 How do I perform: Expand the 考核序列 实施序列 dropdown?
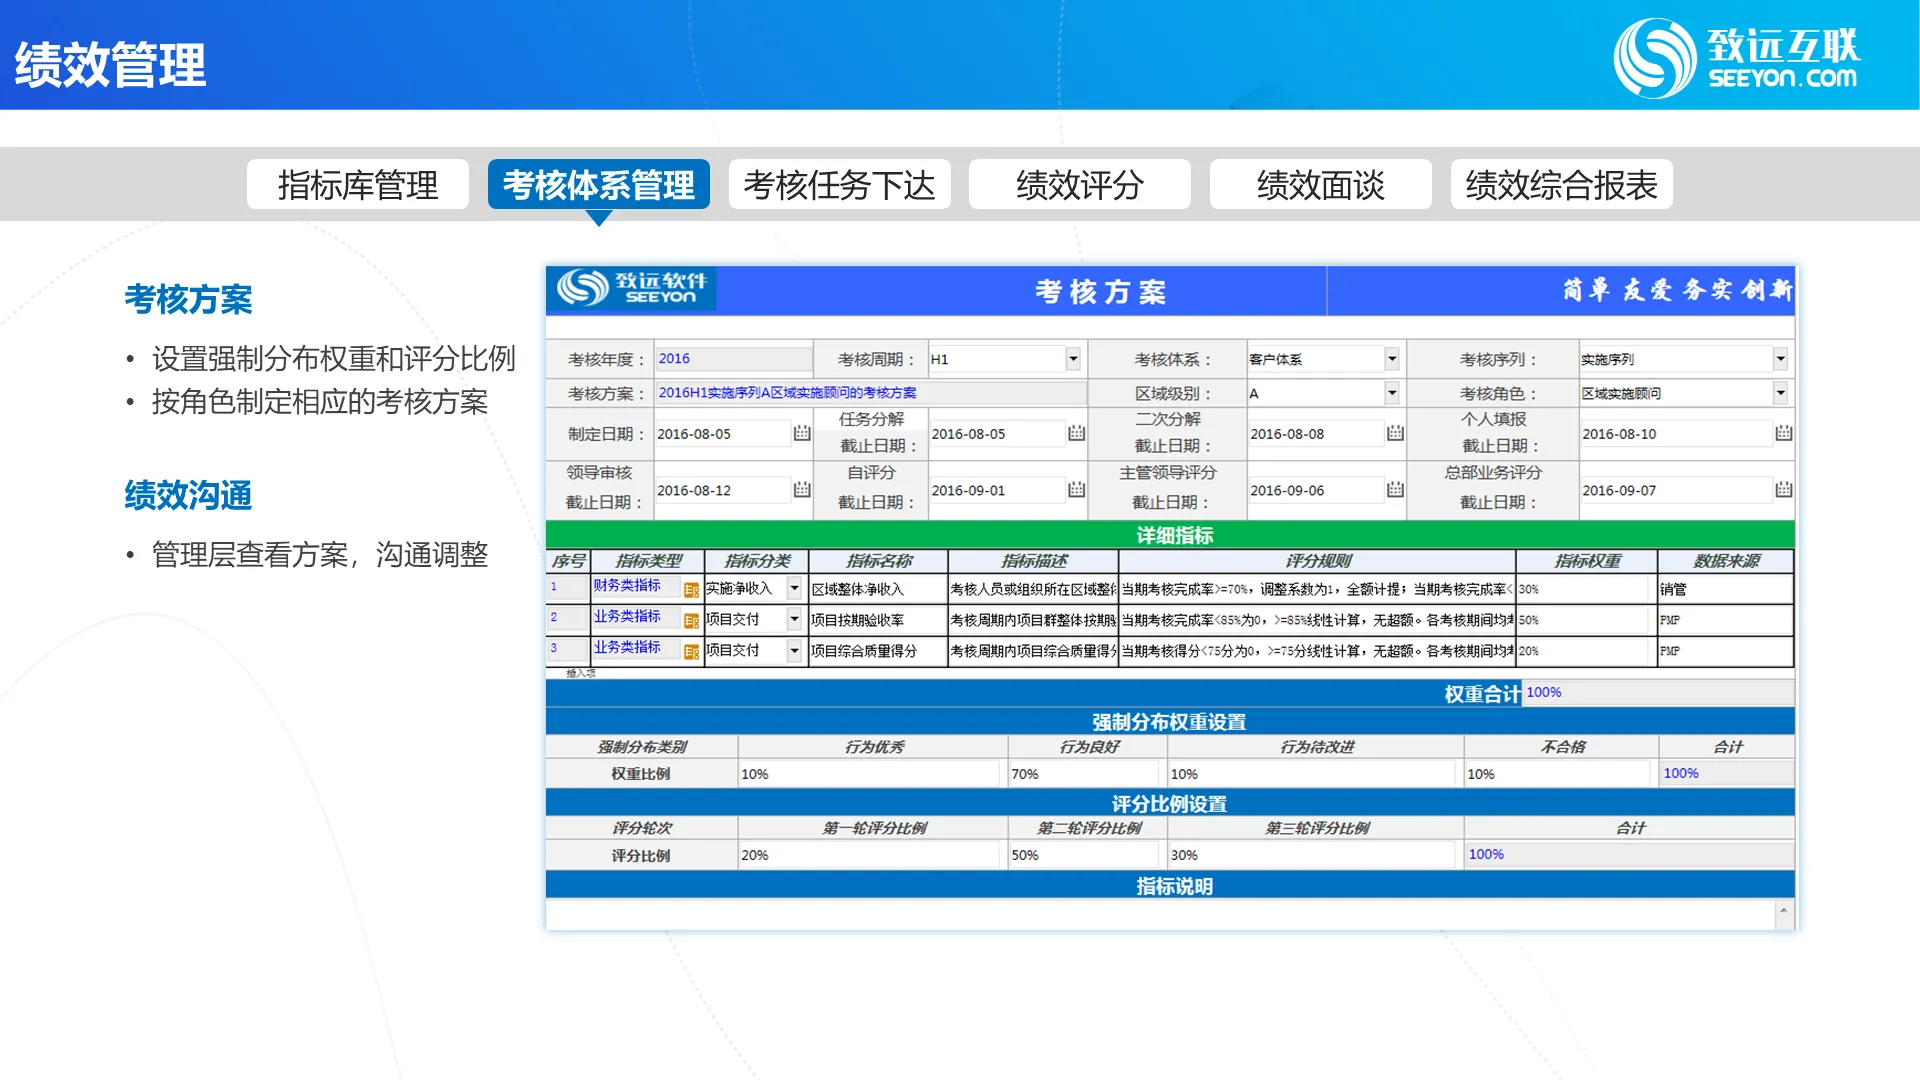(1781, 359)
